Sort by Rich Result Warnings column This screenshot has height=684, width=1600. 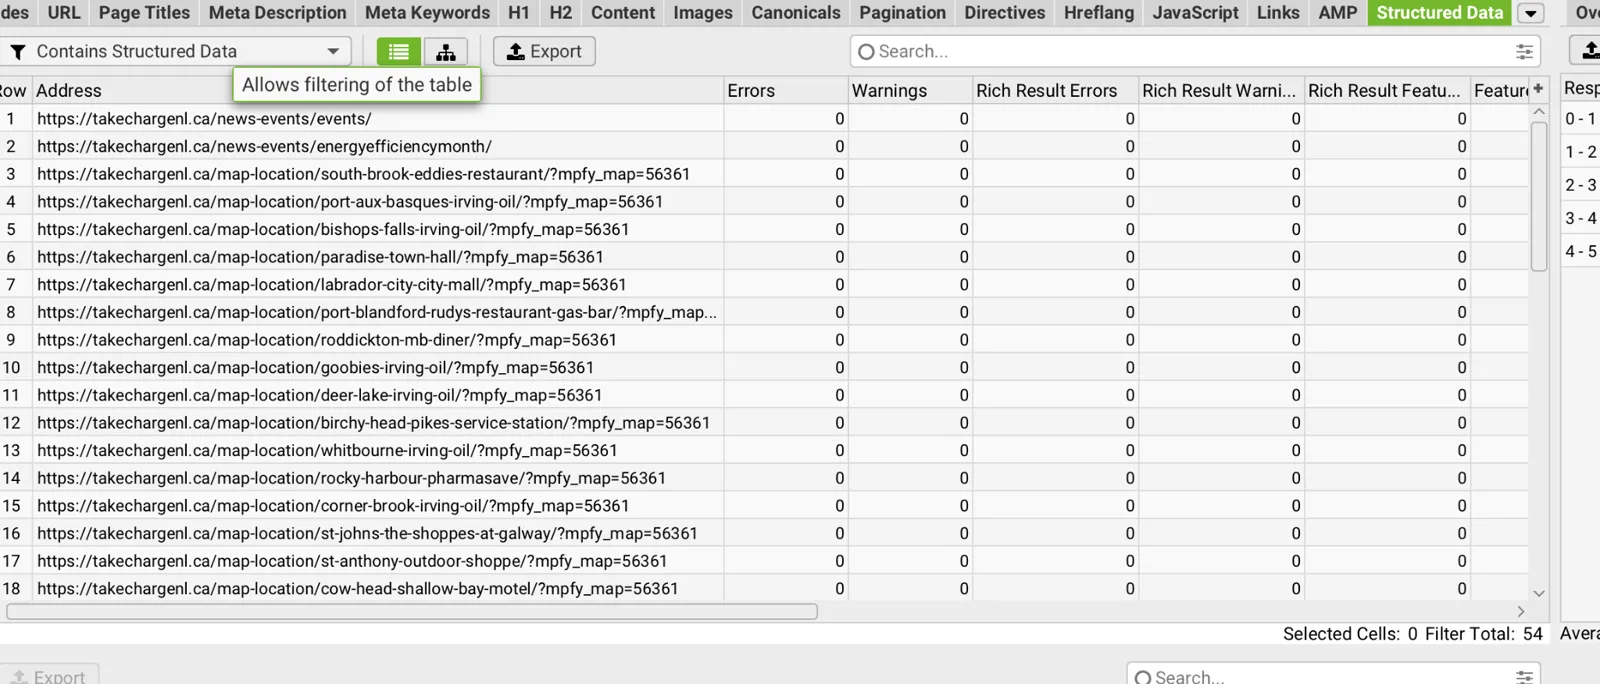[1220, 90]
